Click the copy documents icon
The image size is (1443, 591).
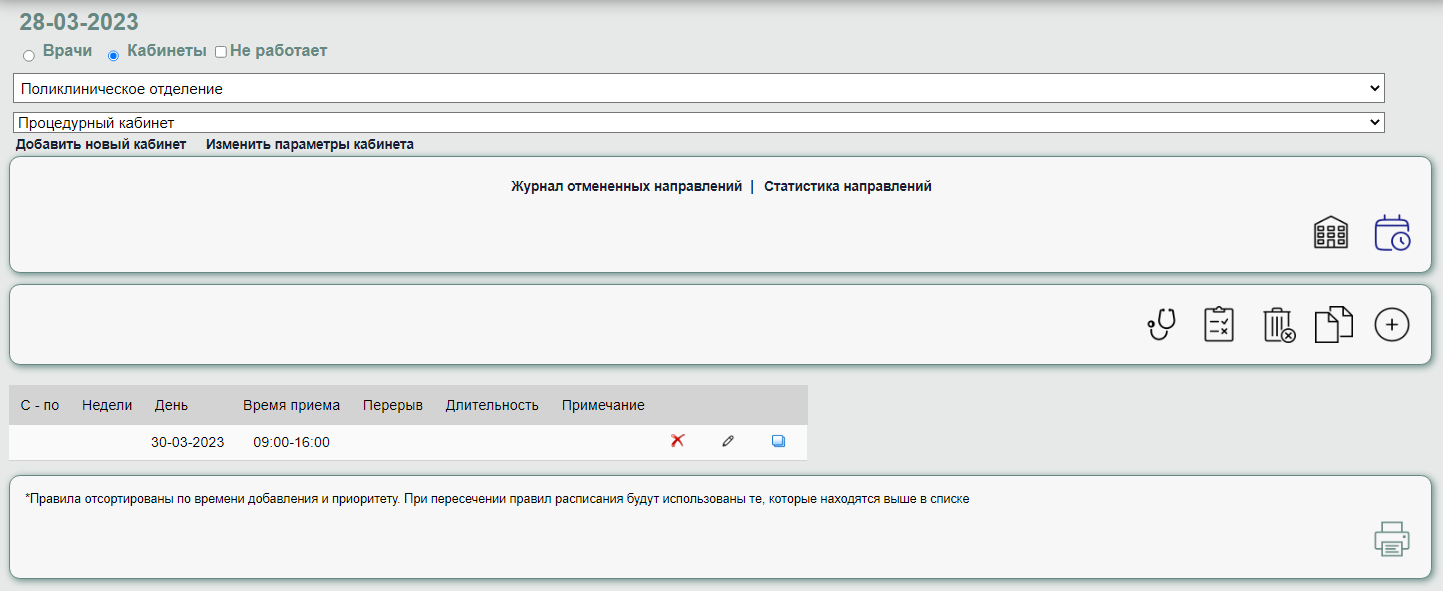tap(1333, 325)
